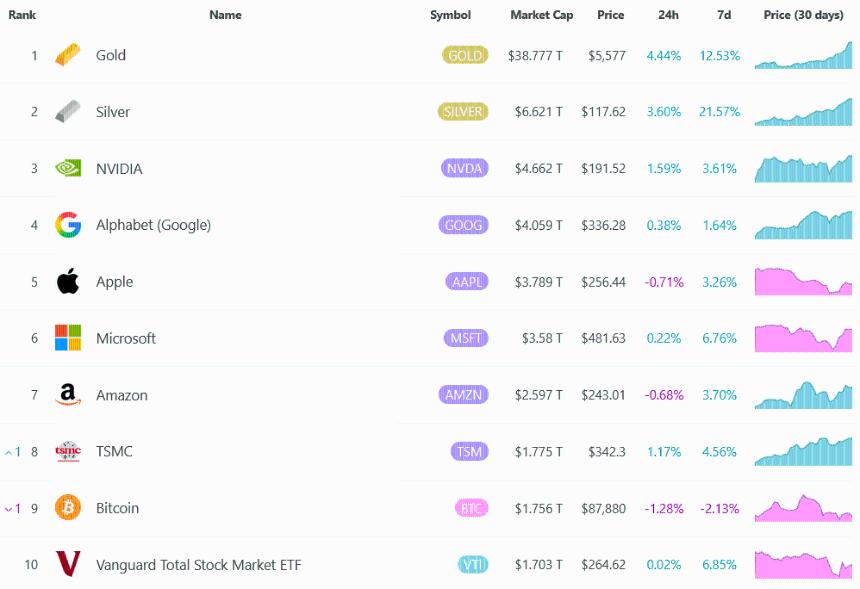Viewport: 860px width, 589px height.
Task: Click the Vanguard logo icon
Action: click(x=68, y=565)
